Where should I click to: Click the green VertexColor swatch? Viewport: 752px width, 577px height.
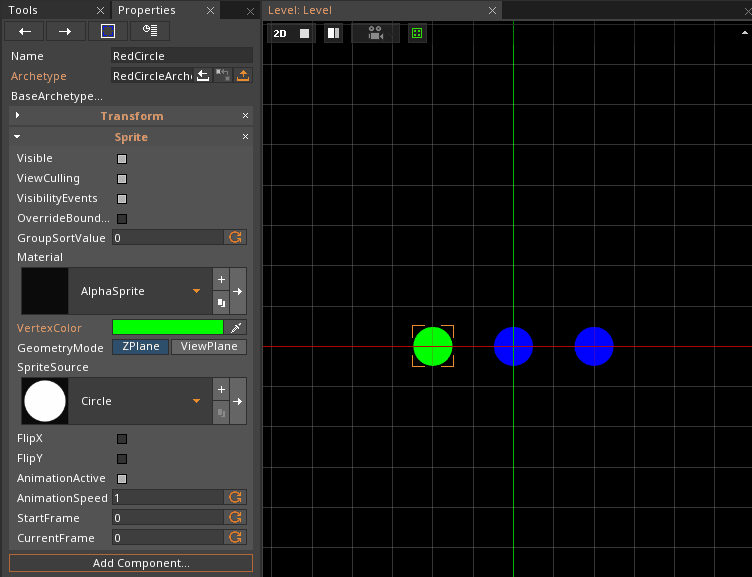[167, 327]
